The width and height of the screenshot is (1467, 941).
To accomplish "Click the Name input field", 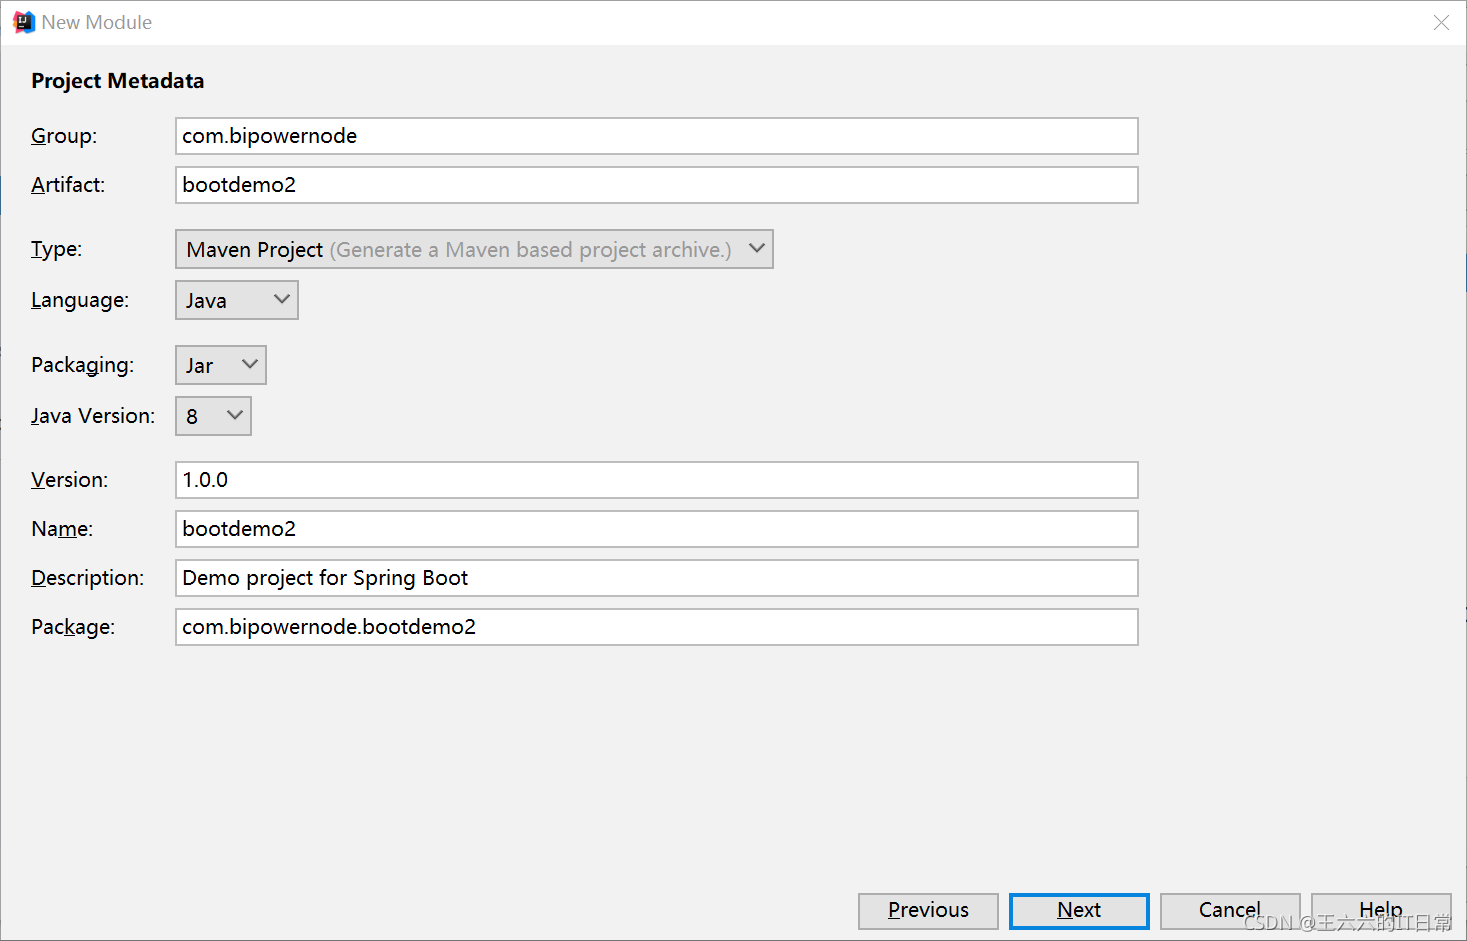I will [657, 529].
